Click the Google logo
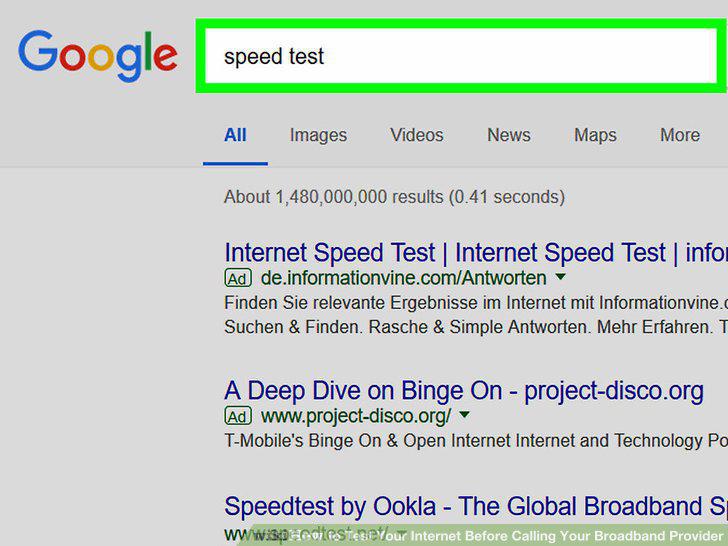The image size is (728, 546). click(x=98, y=55)
